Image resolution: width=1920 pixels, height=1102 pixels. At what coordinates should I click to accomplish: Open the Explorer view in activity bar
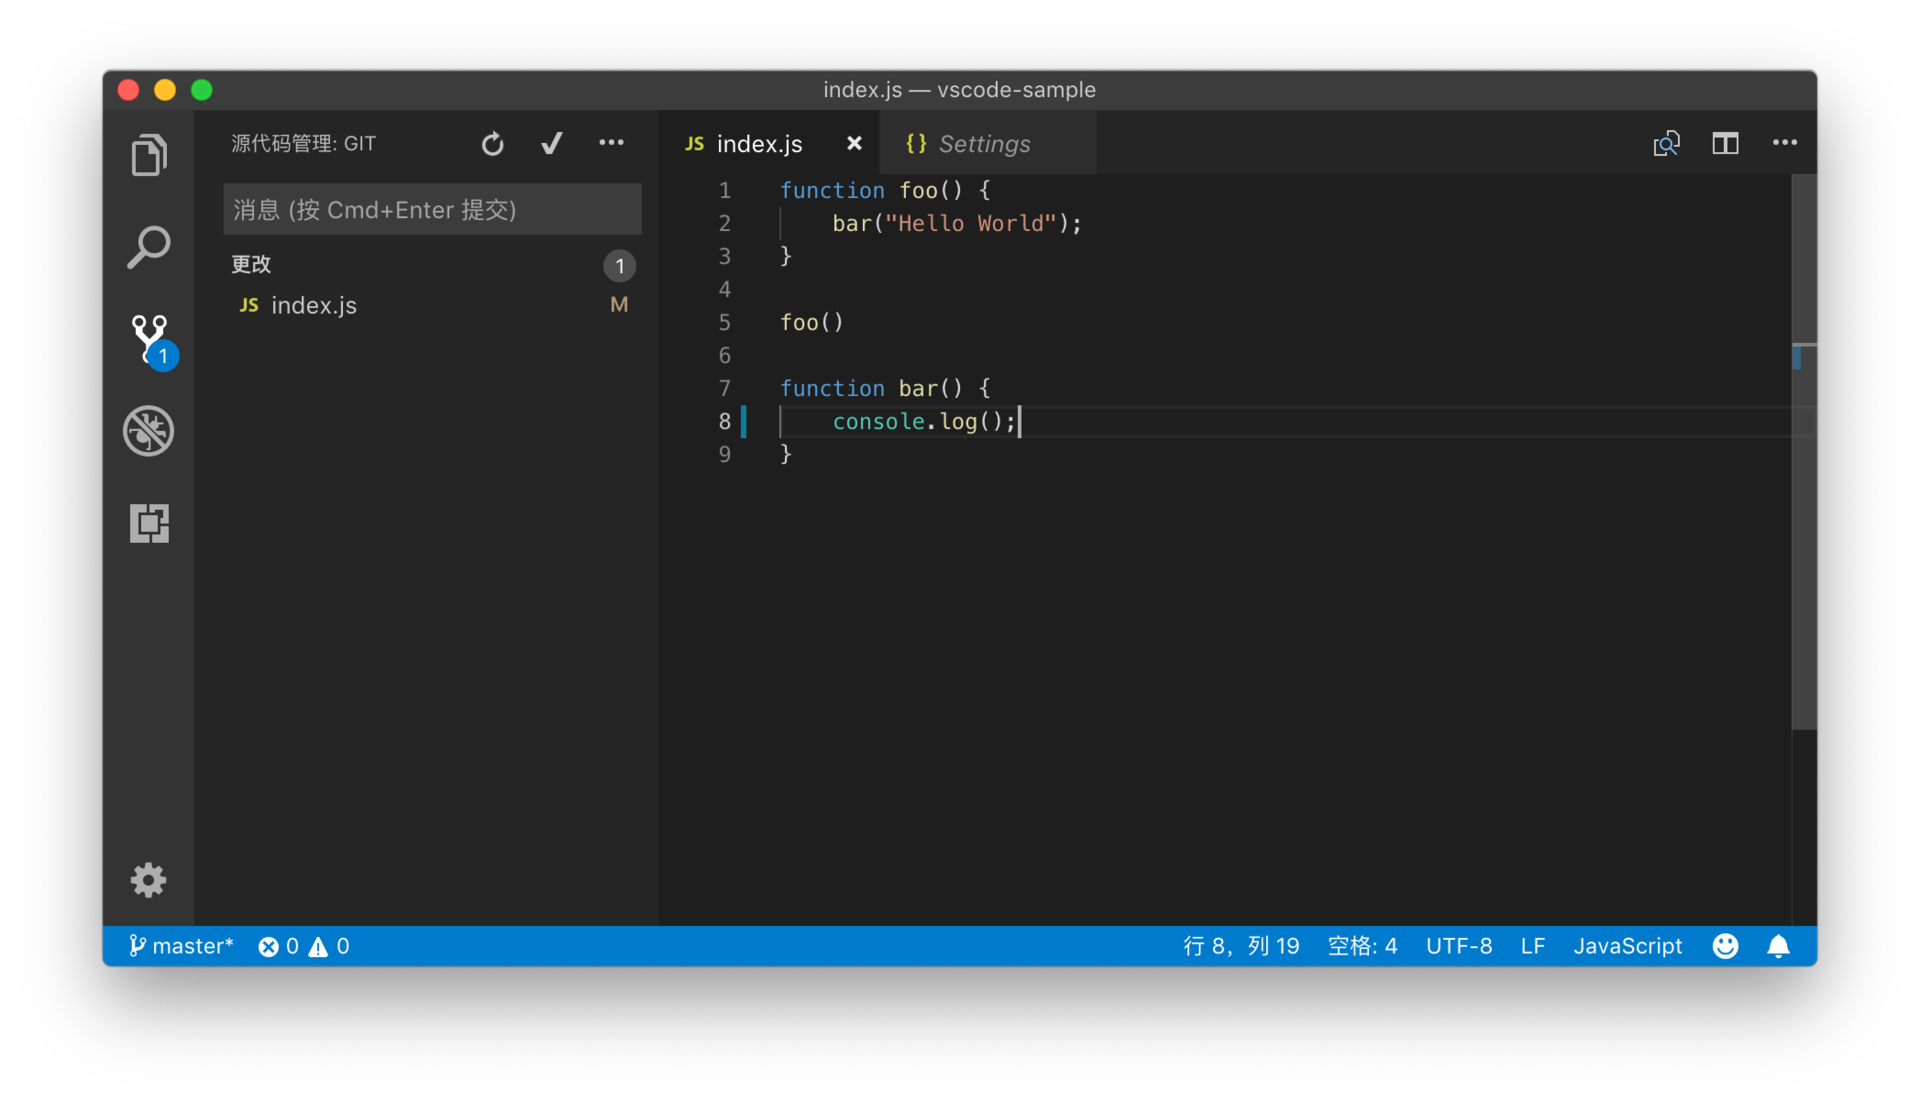click(x=149, y=155)
